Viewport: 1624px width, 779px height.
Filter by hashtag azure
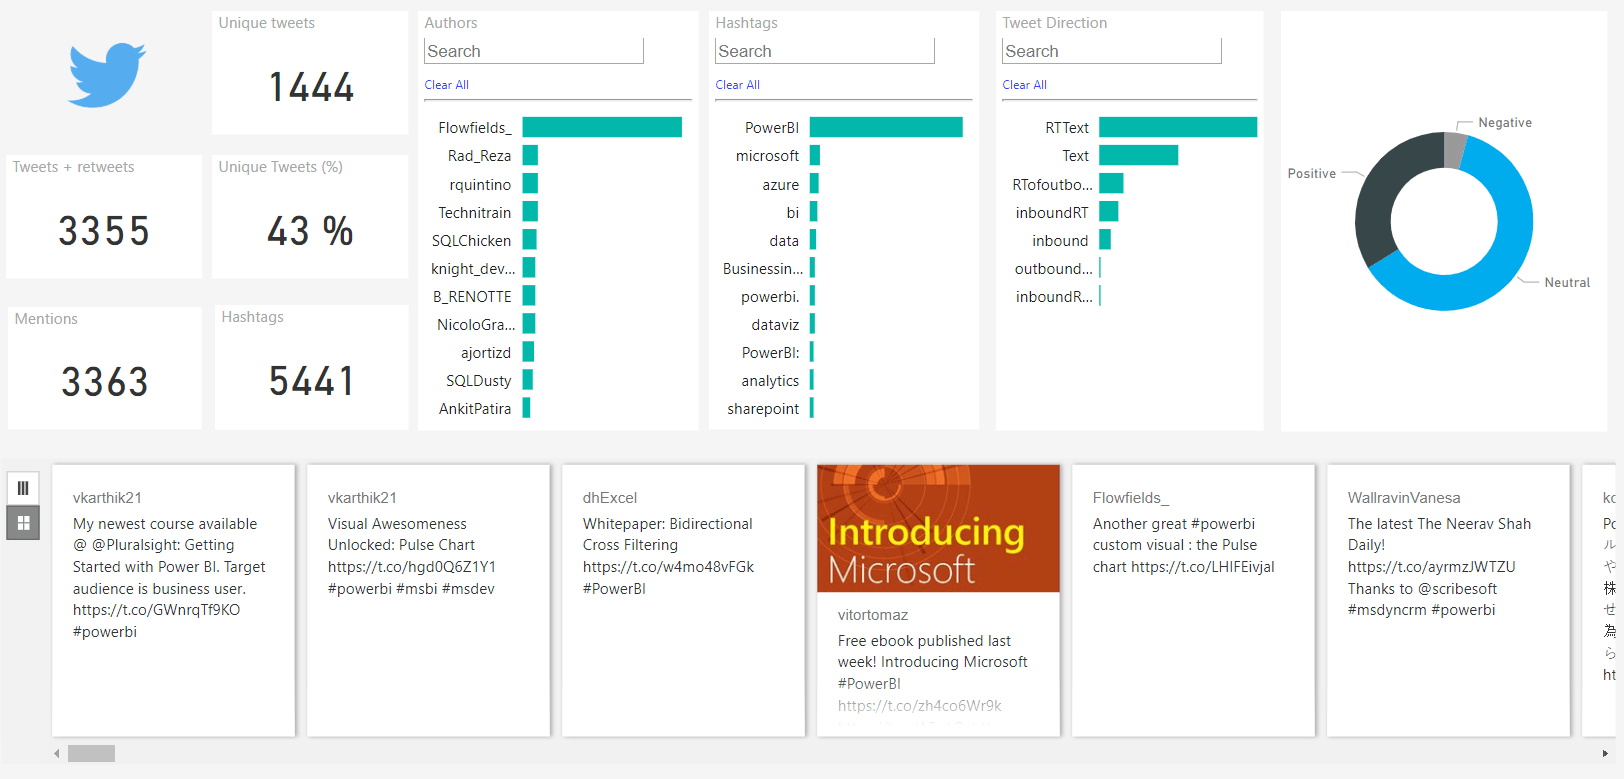tap(781, 185)
